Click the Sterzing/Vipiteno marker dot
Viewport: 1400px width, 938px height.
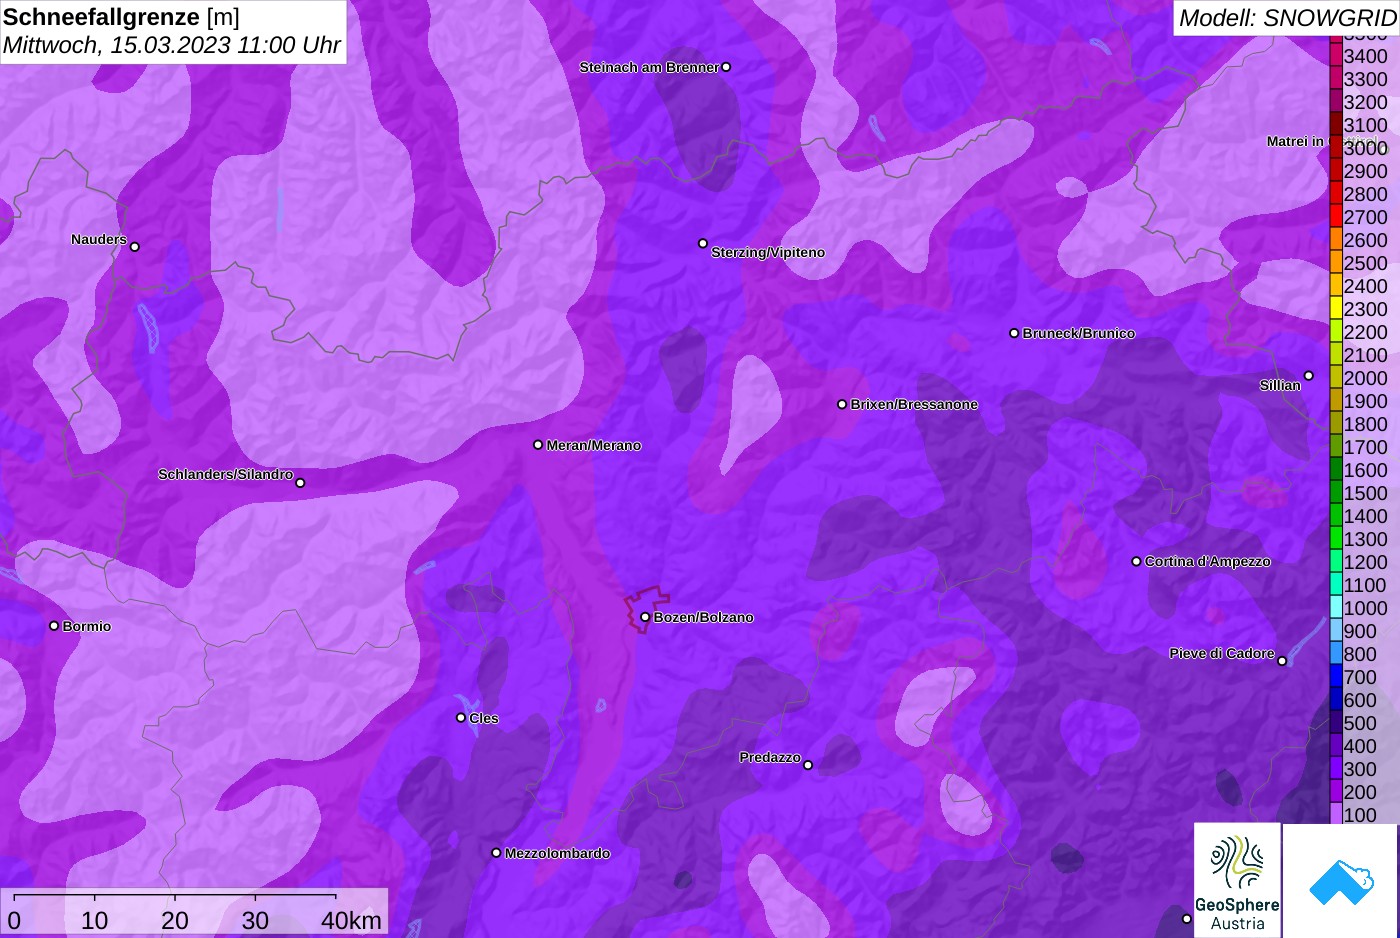[x=703, y=243]
